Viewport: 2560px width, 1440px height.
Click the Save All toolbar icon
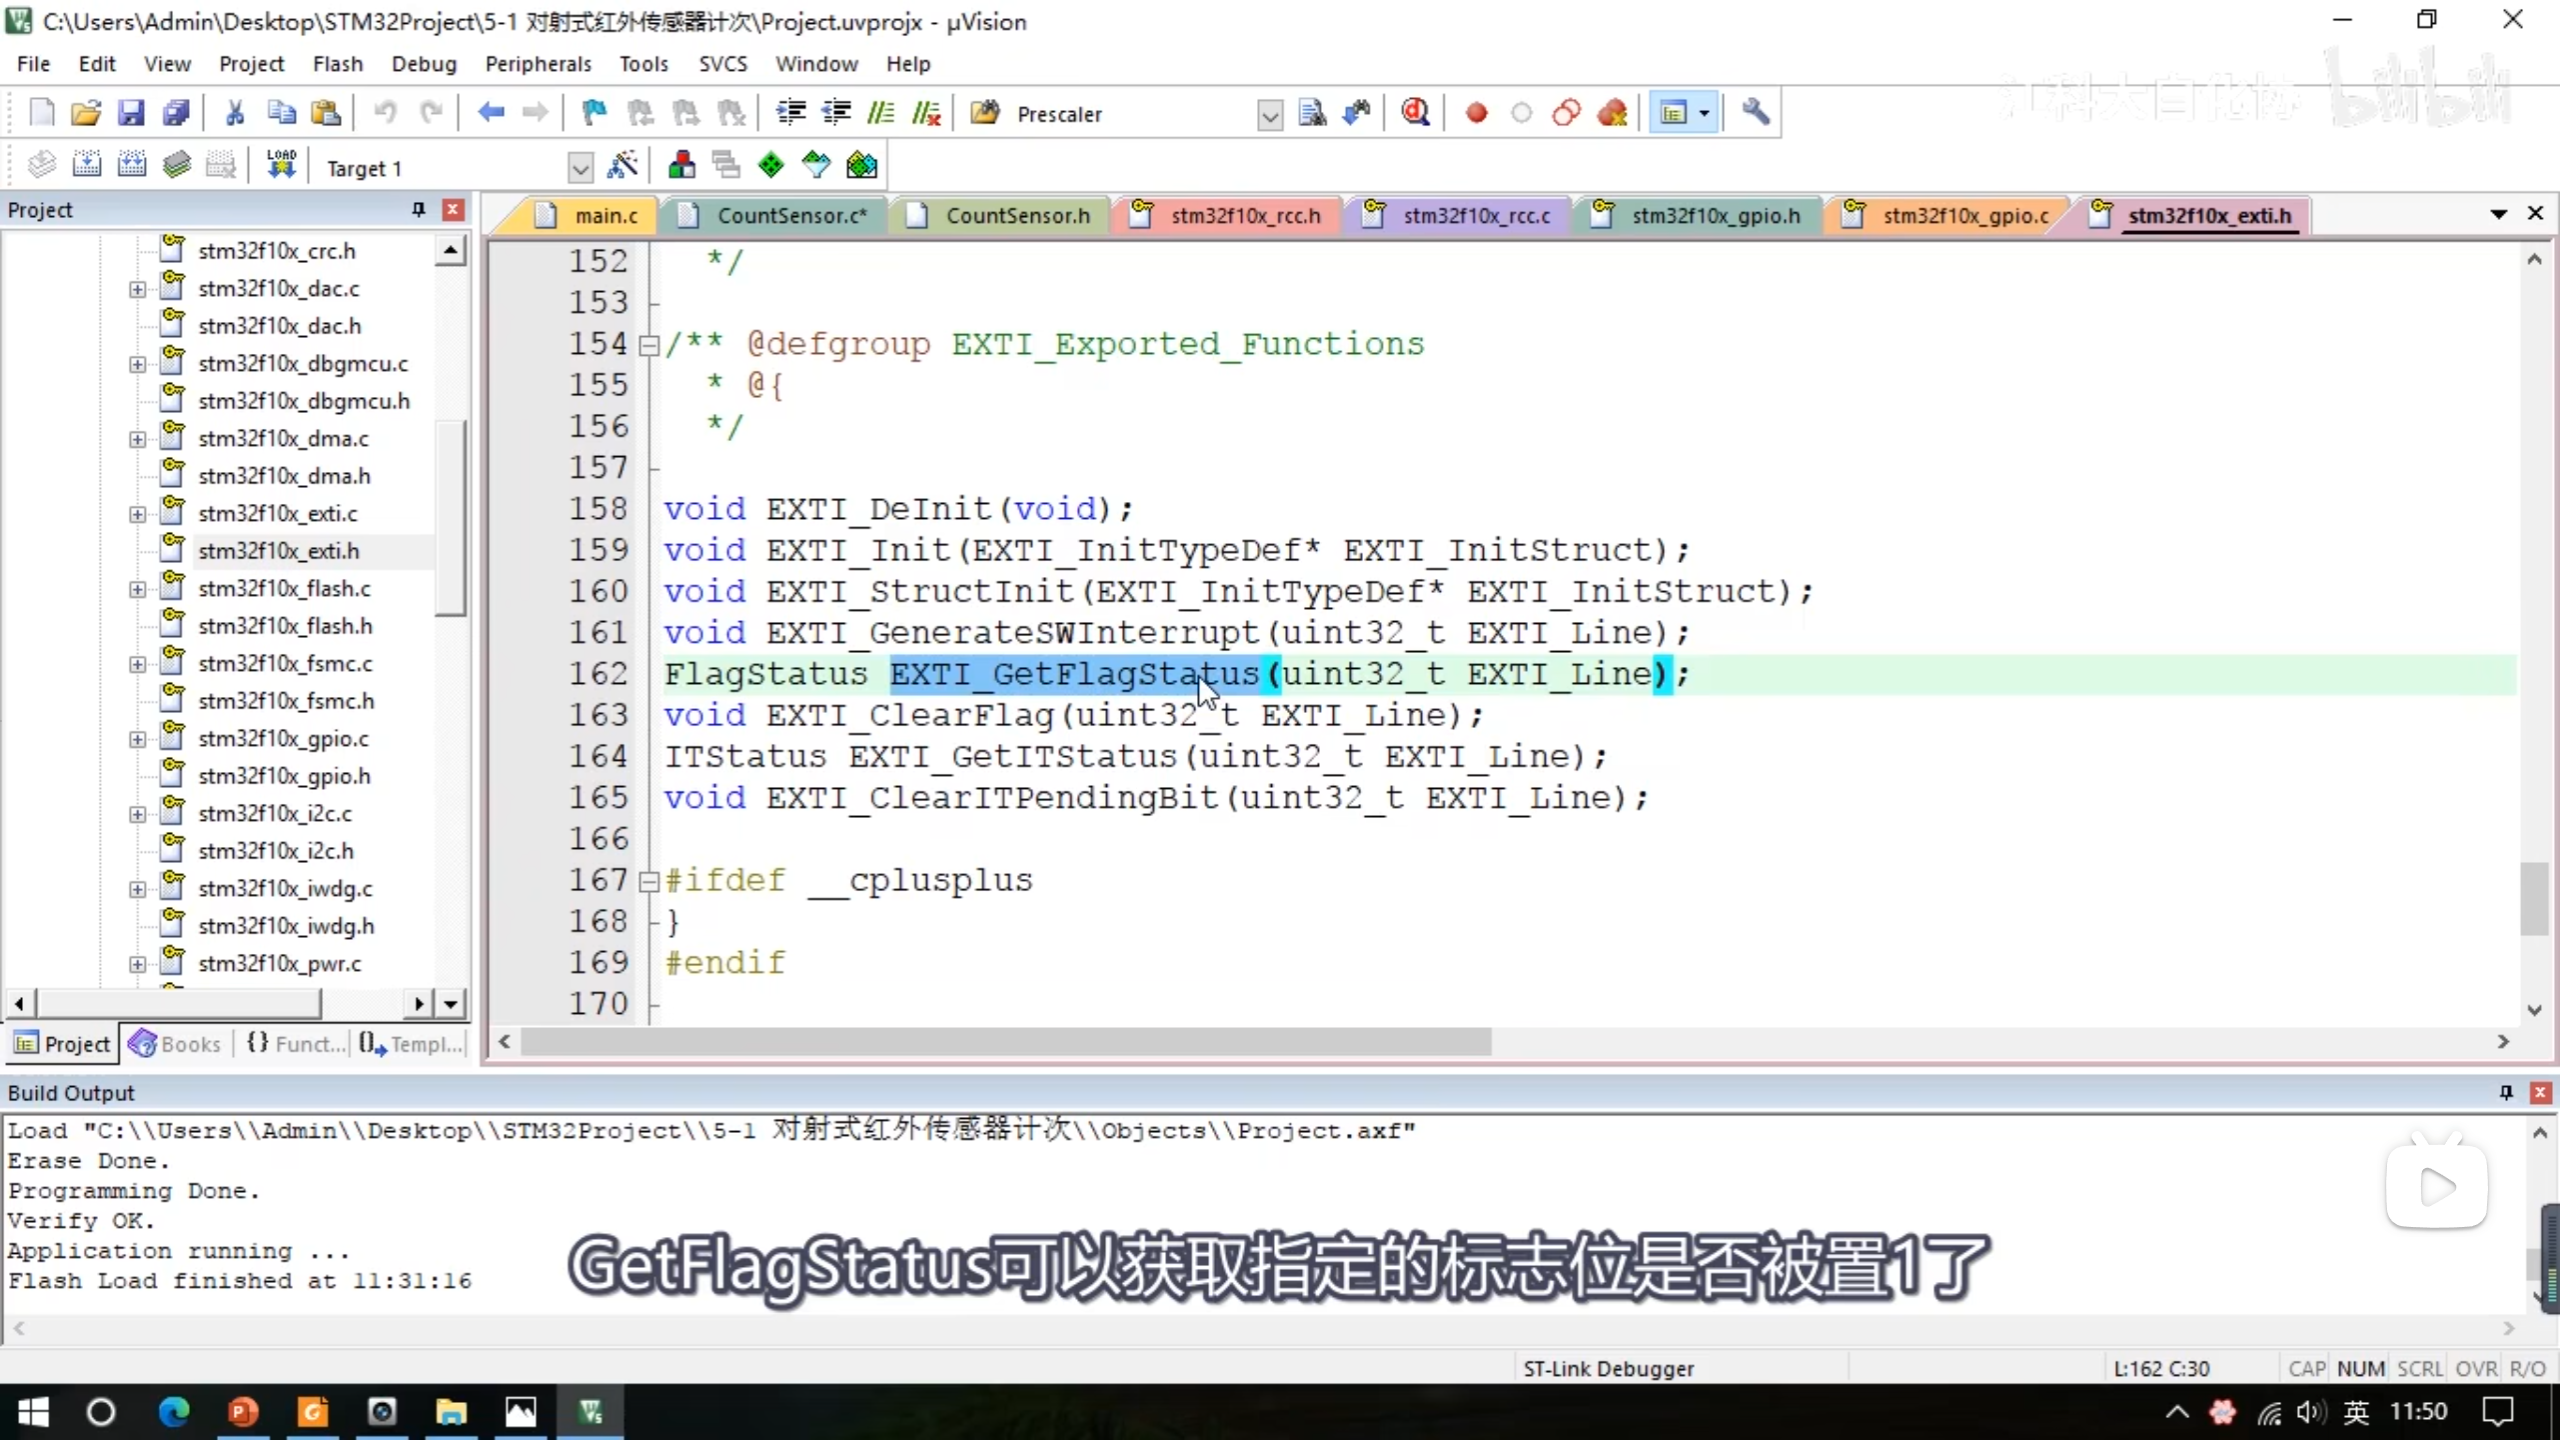pos(176,113)
